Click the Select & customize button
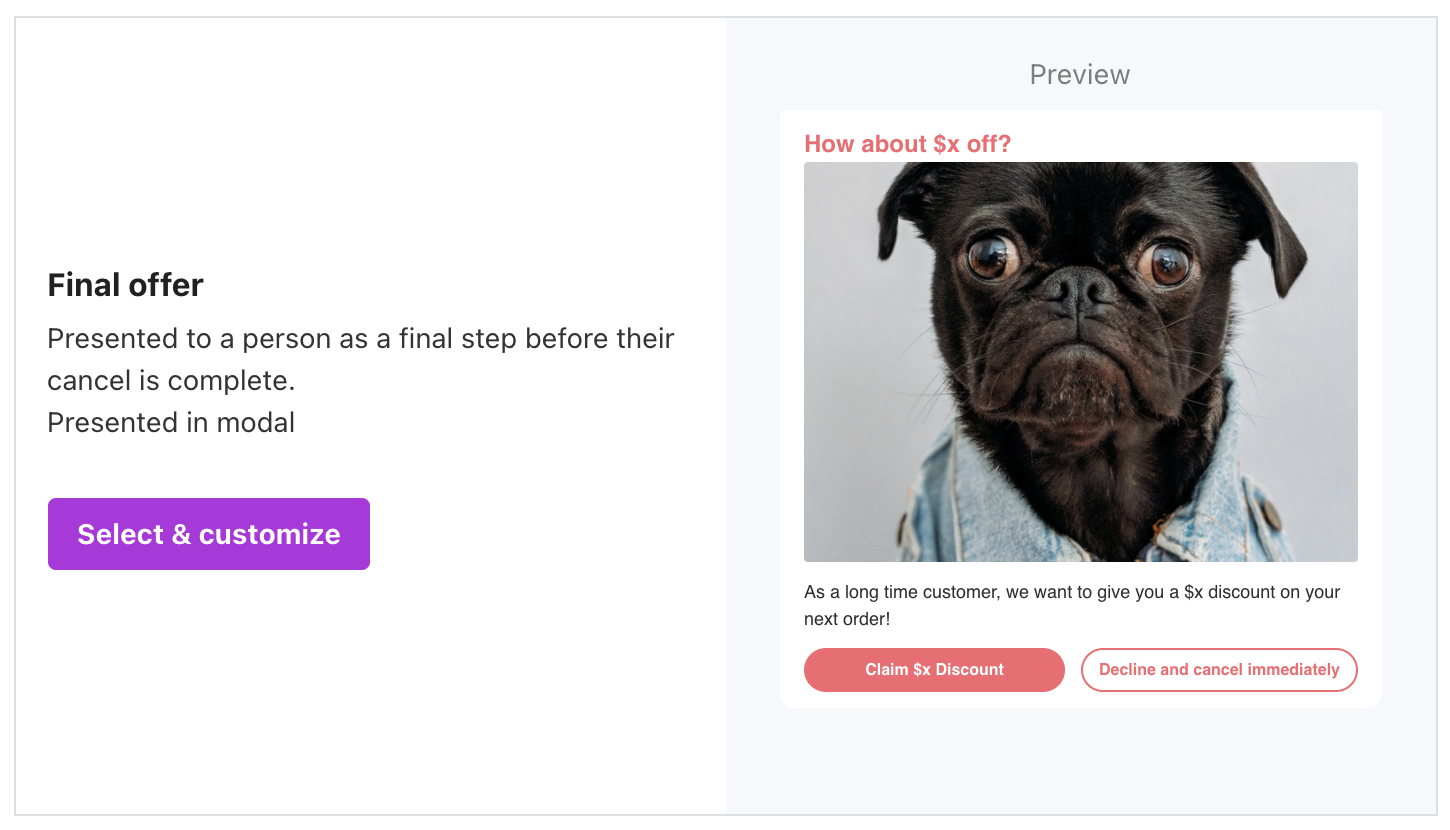Screen dimensions: 1450x830 (209, 534)
